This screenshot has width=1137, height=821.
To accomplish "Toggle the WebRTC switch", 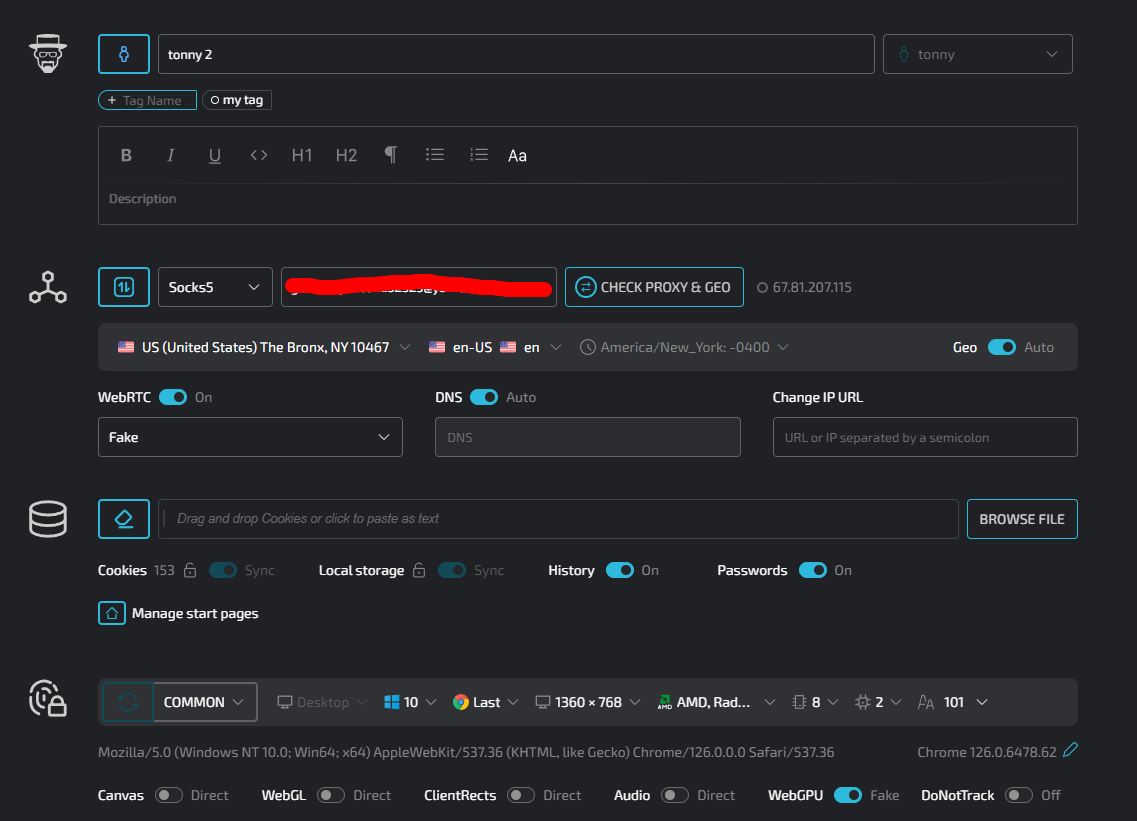I will pyautogui.click(x=173, y=397).
